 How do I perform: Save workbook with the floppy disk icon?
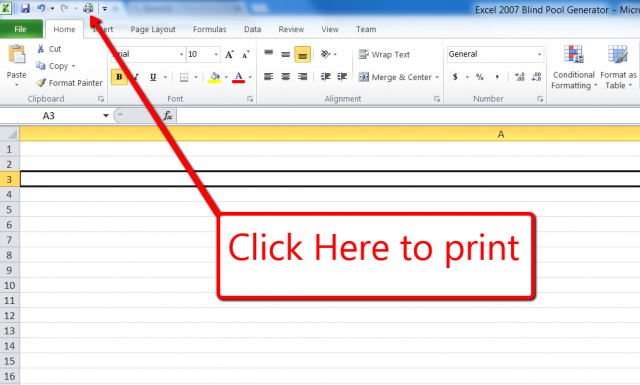tap(25, 8)
